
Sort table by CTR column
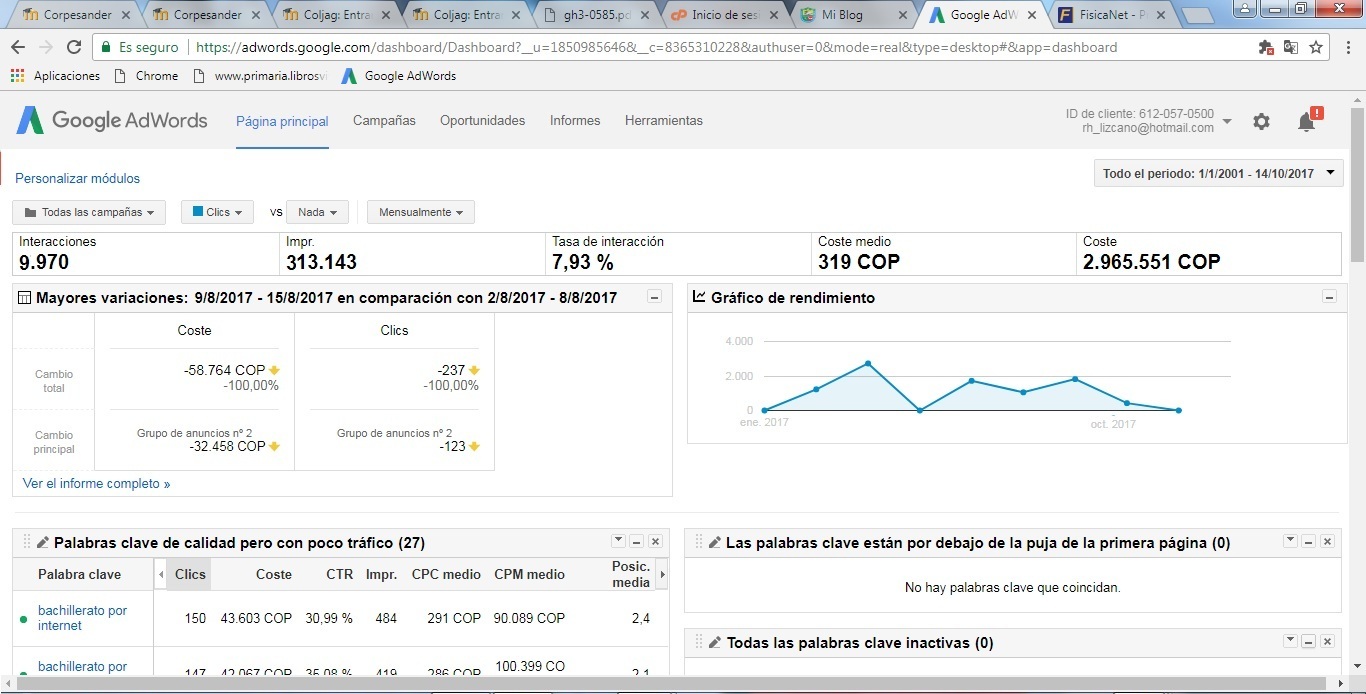(339, 574)
